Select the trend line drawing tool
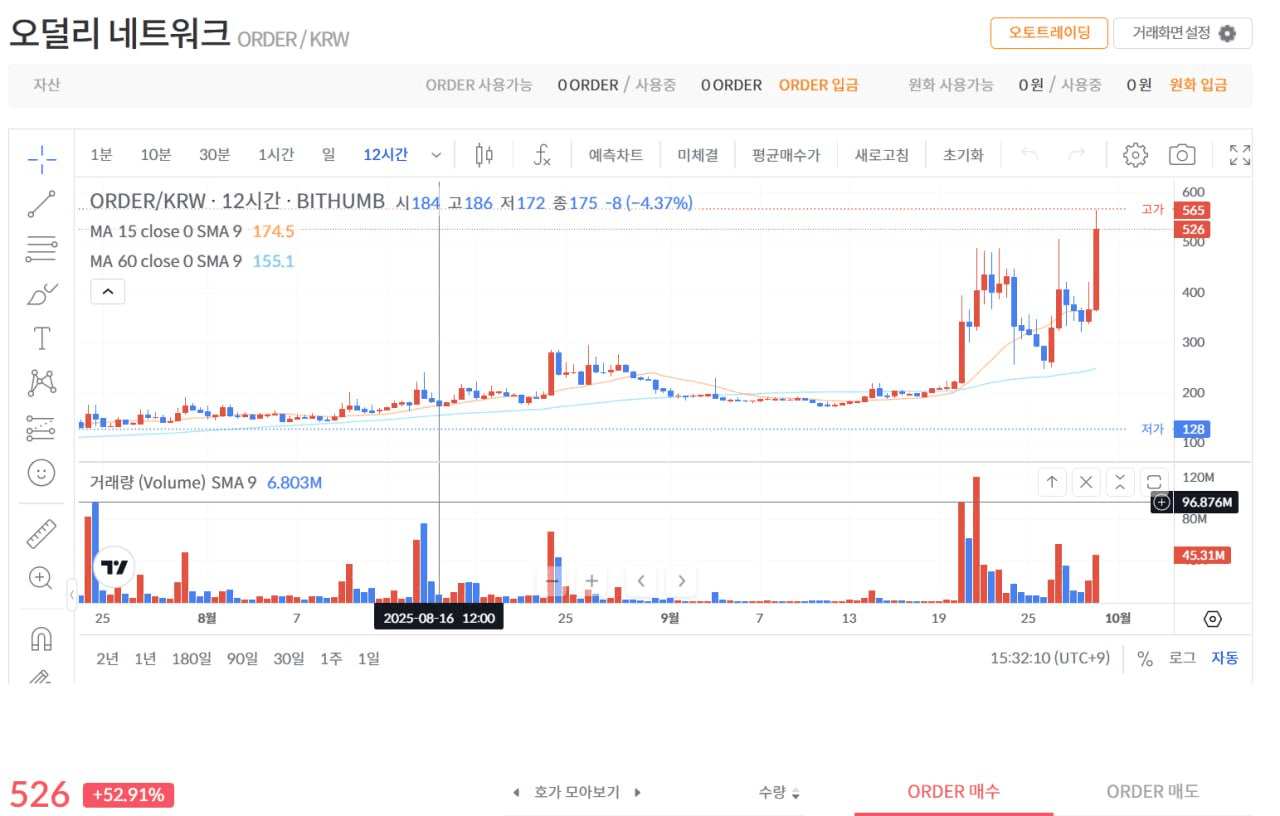 (41, 203)
